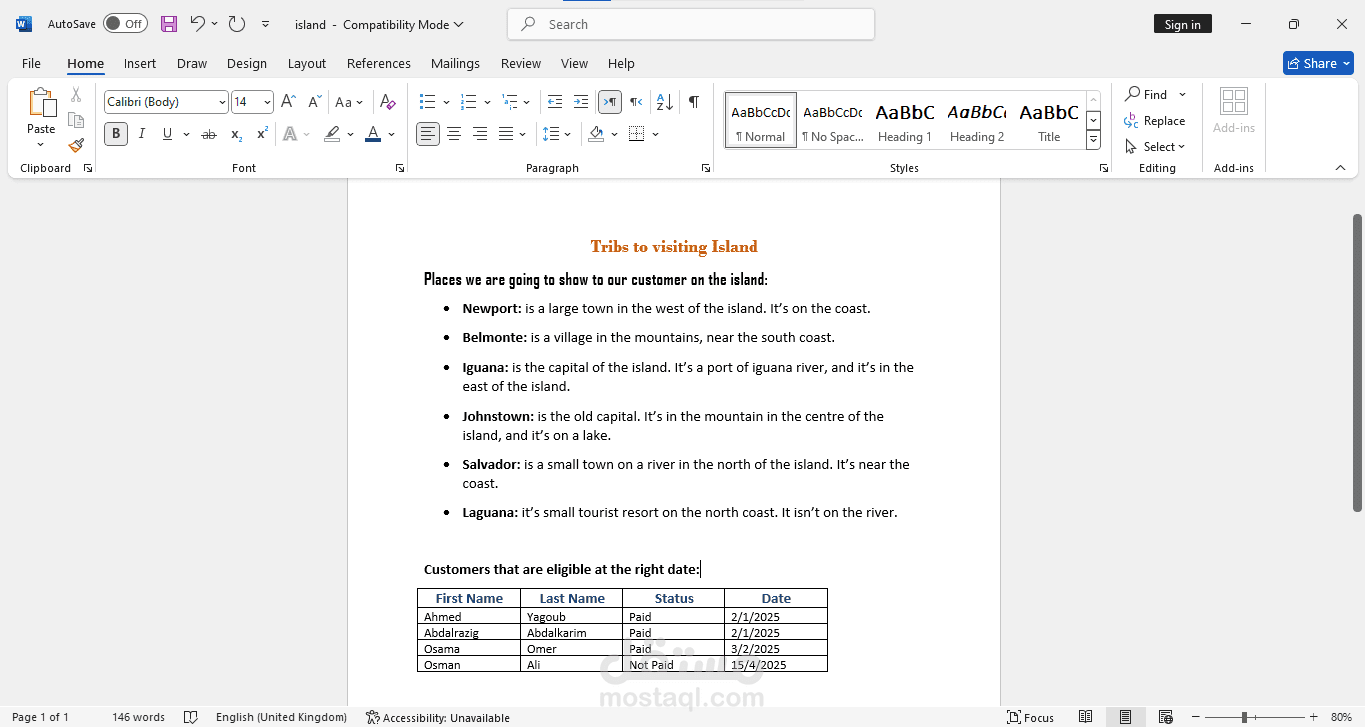The width and height of the screenshot is (1365, 727).
Task: Click the Sign in button
Action: click(x=1183, y=24)
